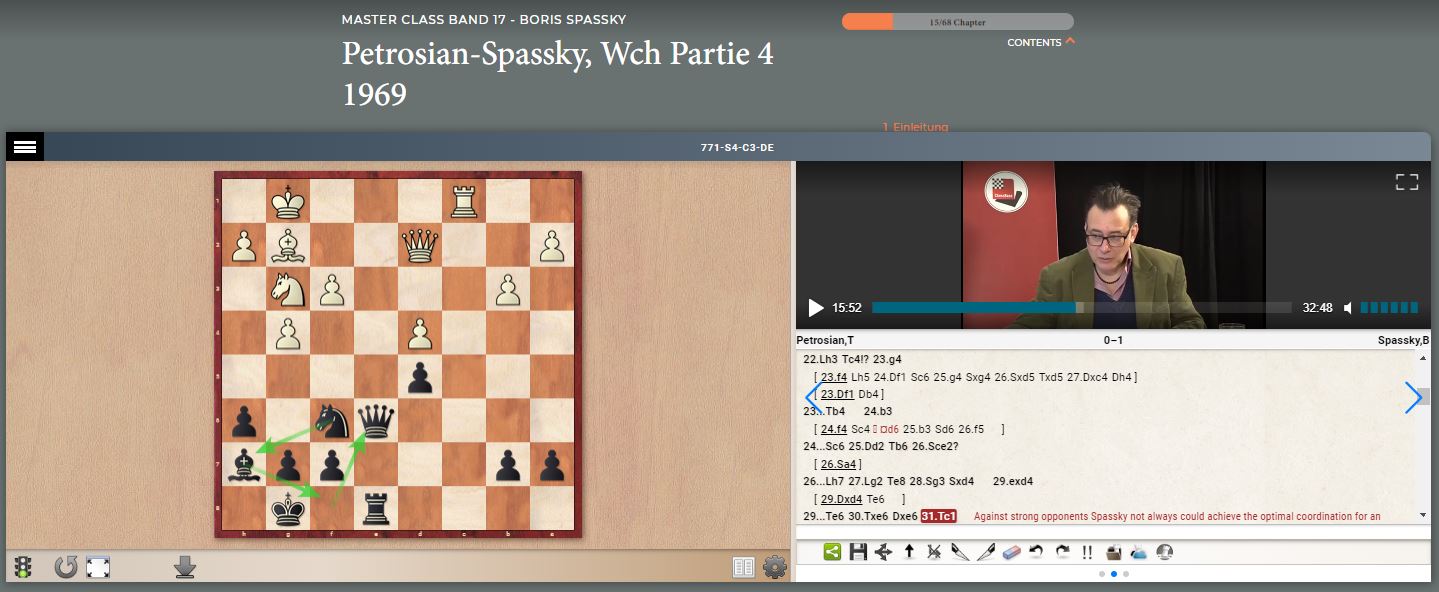Save the game with the floppy disk icon

tap(857, 551)
